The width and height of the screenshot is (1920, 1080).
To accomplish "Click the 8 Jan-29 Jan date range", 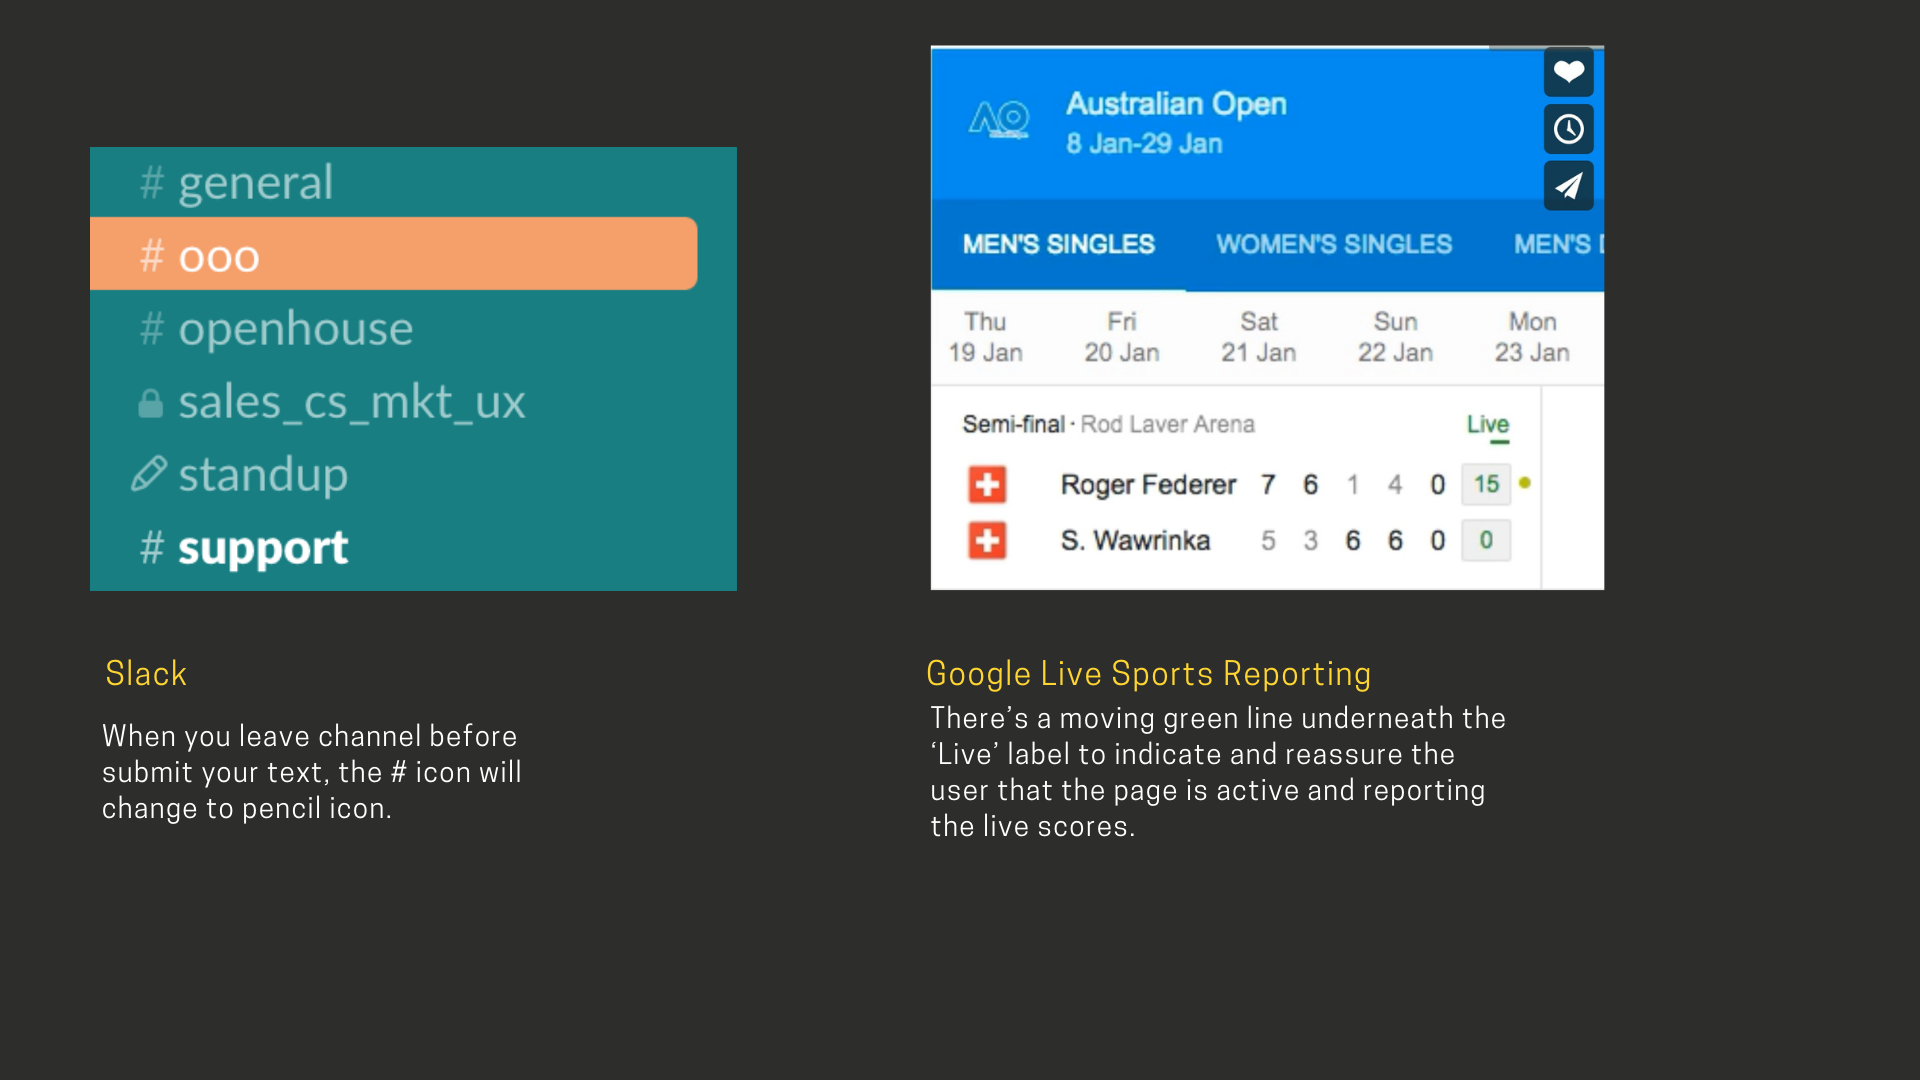I will point(1144,144).
